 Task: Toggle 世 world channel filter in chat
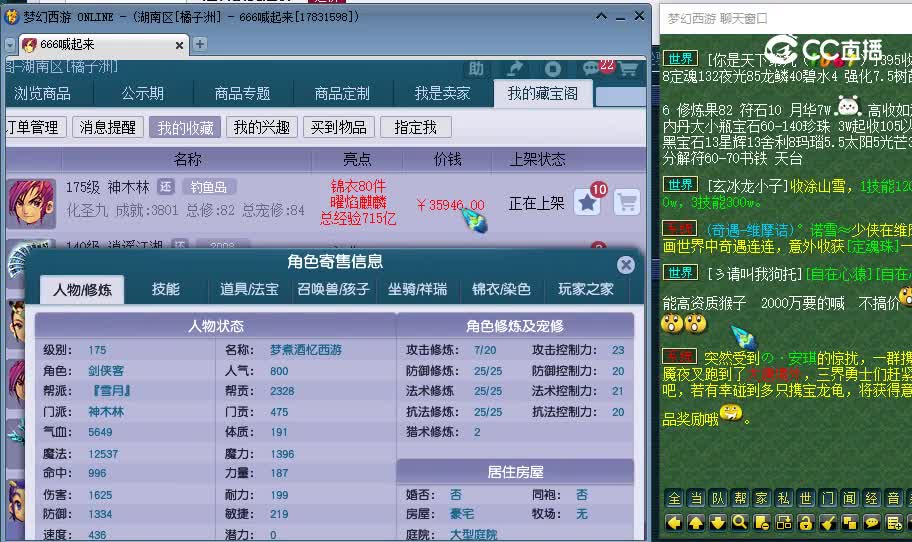[x=806, y=498]
